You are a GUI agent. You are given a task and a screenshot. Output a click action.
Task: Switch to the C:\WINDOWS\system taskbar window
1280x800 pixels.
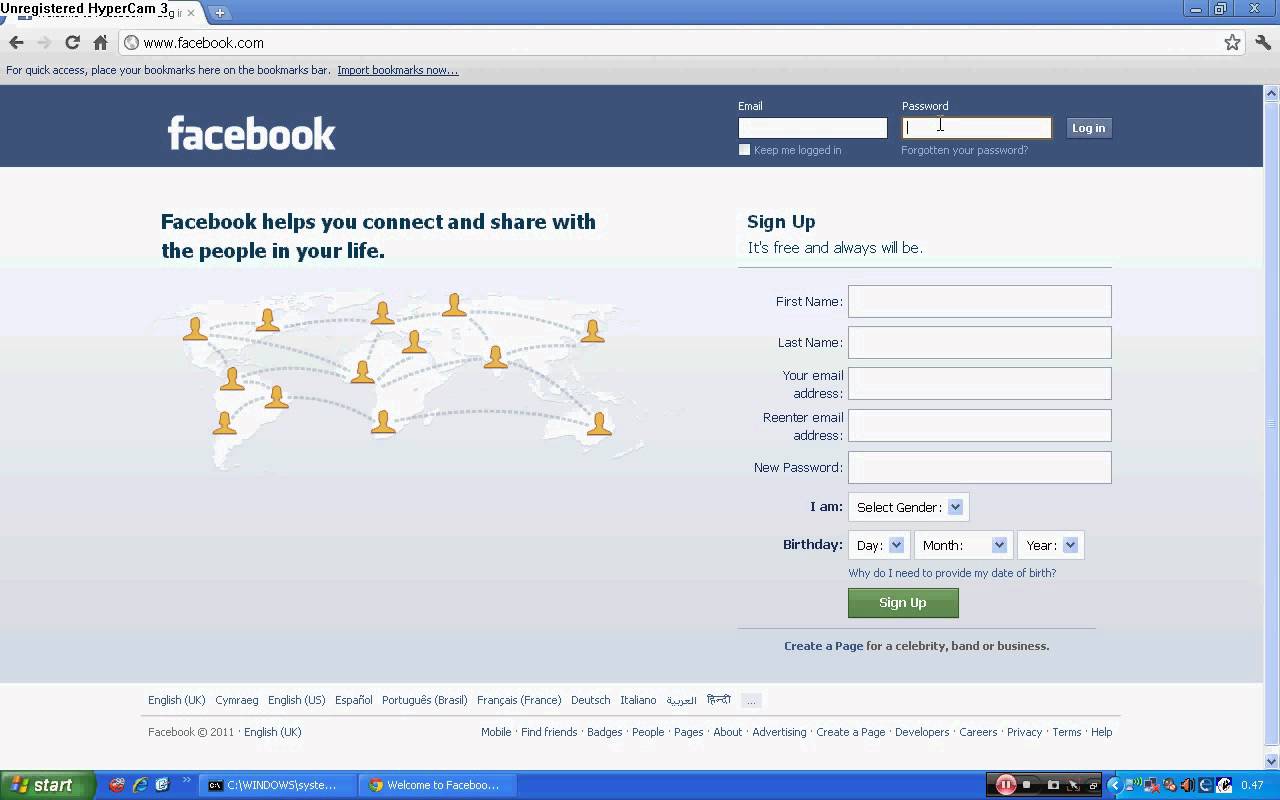click(278, 785)
